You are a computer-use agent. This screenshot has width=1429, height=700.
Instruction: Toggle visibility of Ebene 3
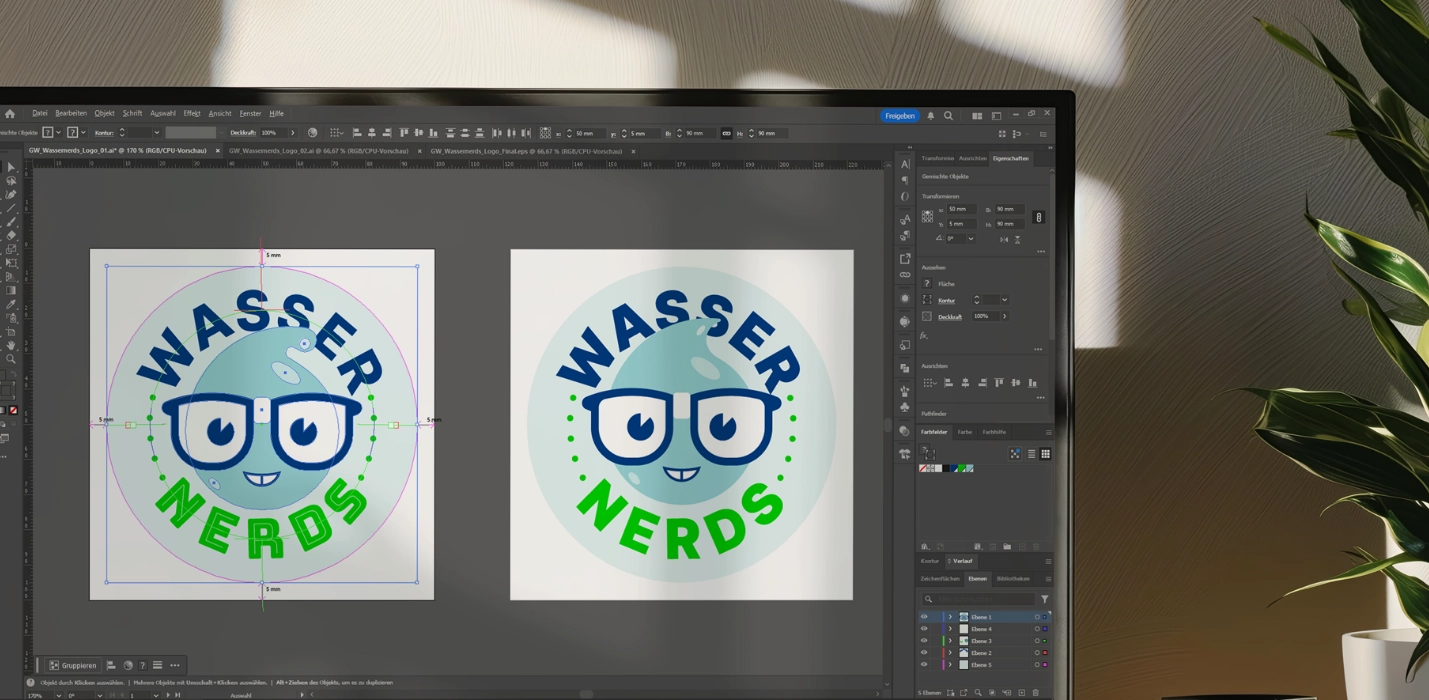click(924, 641)
